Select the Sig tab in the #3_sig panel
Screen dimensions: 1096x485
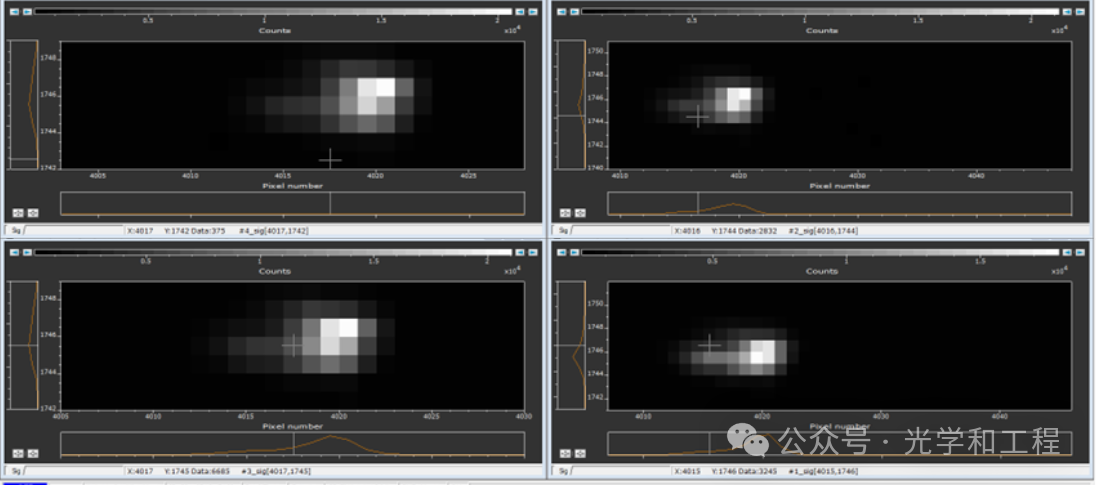pos(14,470)
